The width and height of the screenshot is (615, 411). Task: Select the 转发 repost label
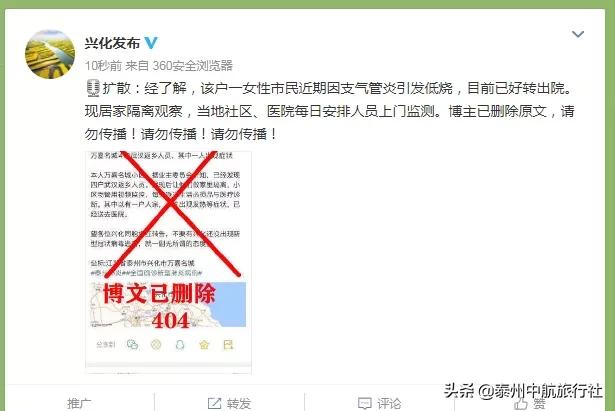click(239, 403)
